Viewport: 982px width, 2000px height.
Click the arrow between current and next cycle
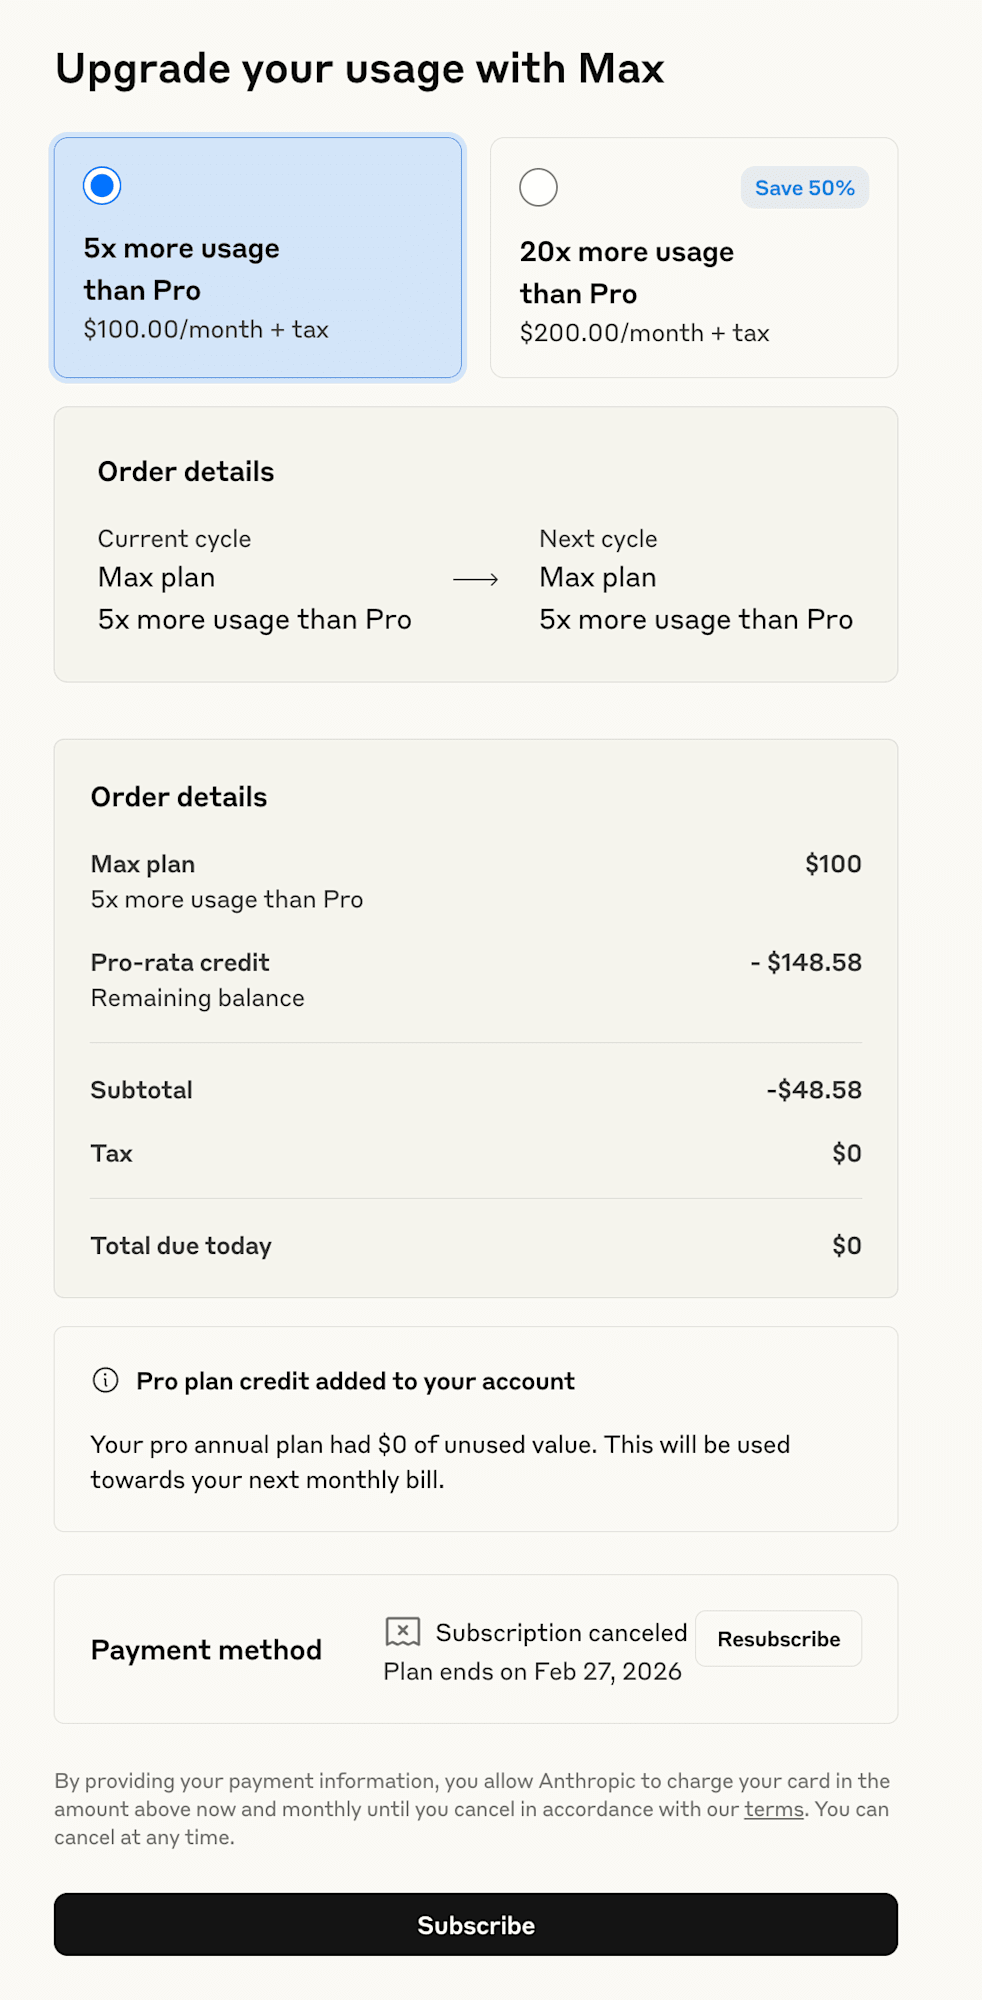[476, 579]
